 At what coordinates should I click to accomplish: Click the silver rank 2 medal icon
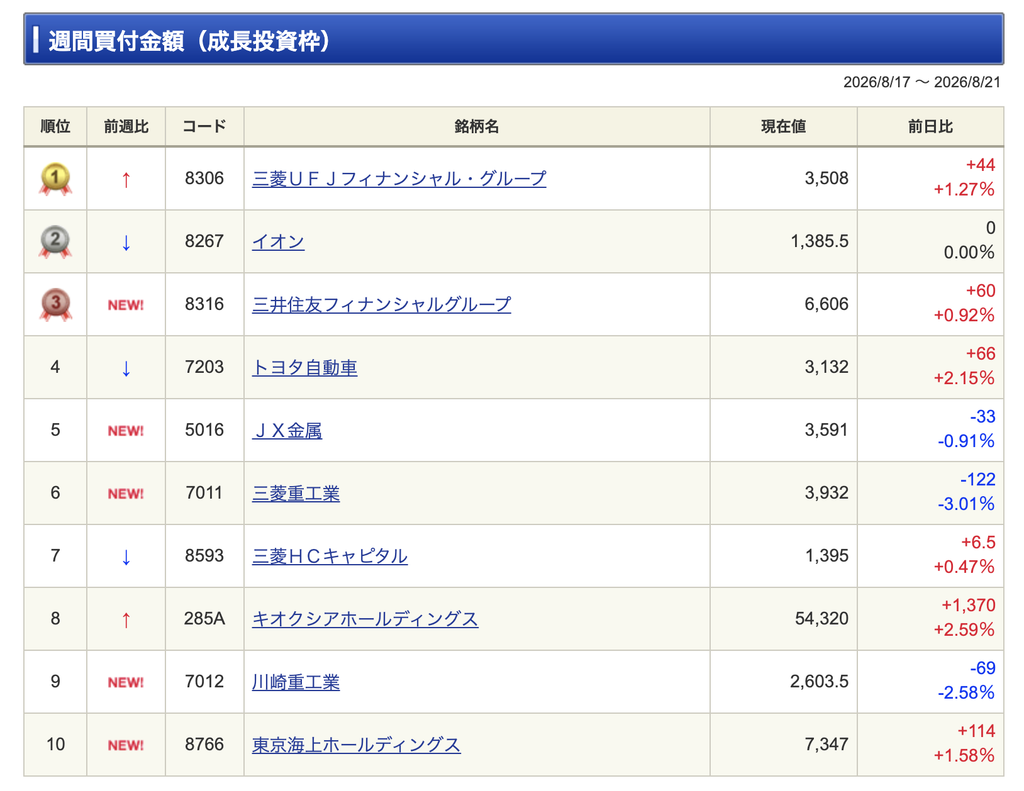pyautogui.click(x=56, y=242)
